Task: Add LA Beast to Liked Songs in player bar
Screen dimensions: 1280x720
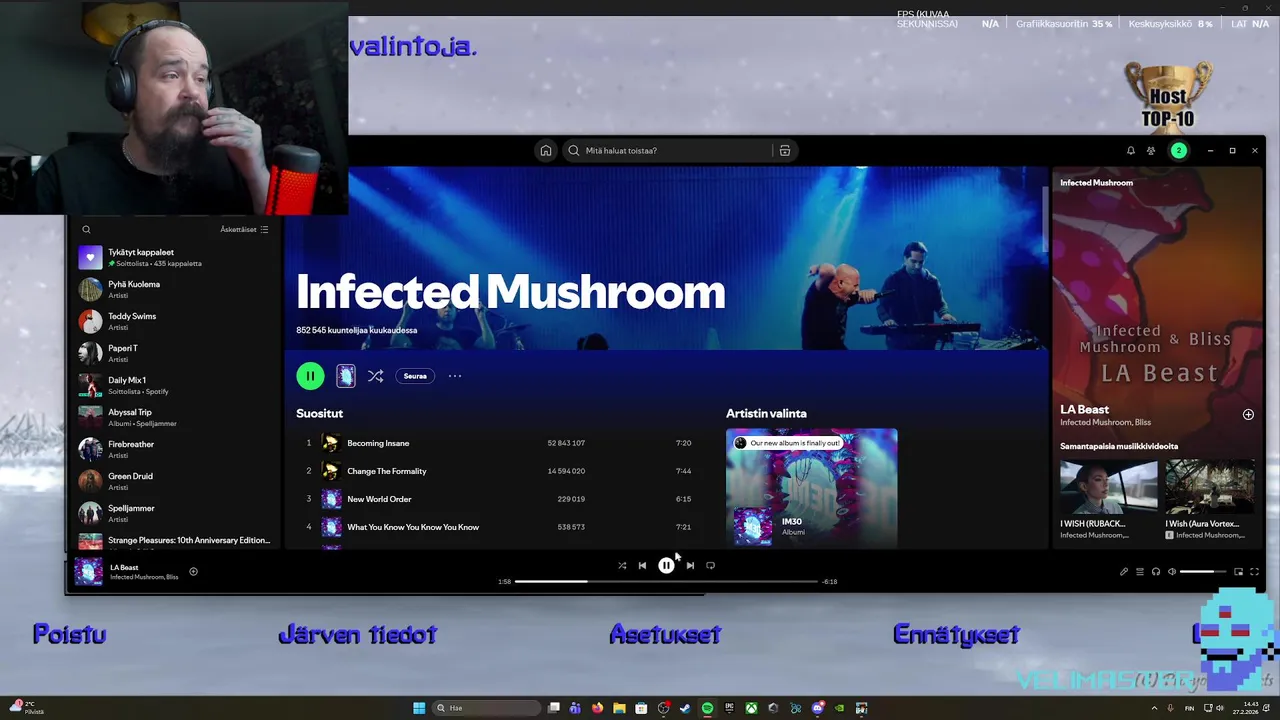Action: point(193,572)
